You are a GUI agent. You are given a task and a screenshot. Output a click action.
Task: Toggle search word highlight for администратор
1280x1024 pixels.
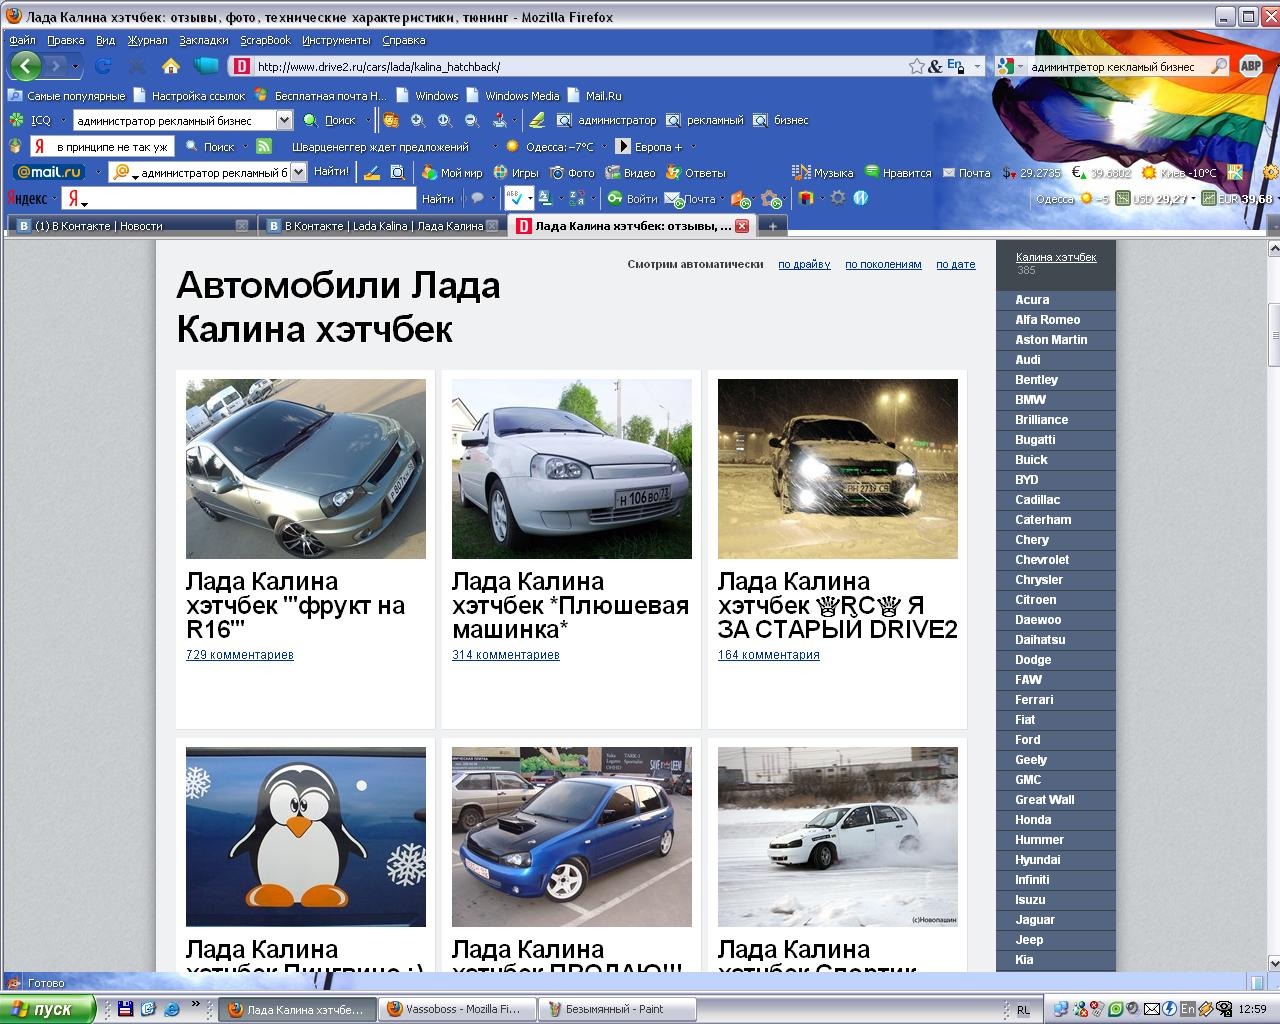[607, 120]
